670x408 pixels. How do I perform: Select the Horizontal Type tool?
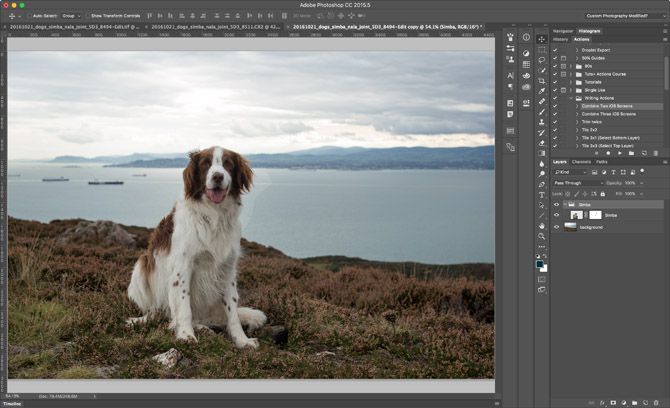542,195
